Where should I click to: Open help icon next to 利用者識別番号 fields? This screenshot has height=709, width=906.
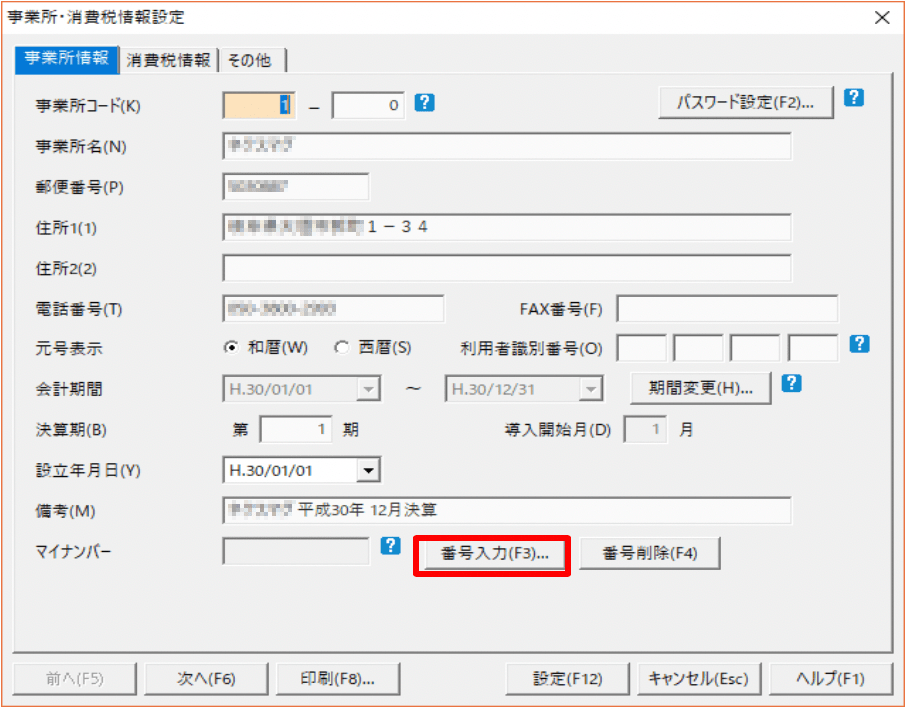(859, 344)
